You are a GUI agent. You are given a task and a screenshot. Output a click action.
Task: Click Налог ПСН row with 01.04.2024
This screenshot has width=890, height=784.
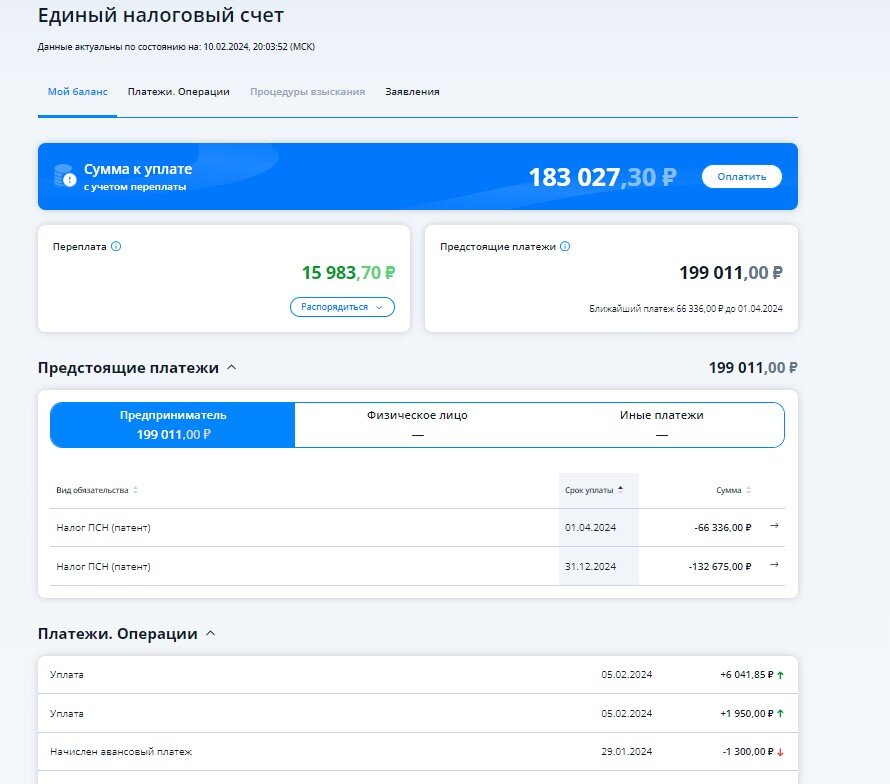pos(417,527)
